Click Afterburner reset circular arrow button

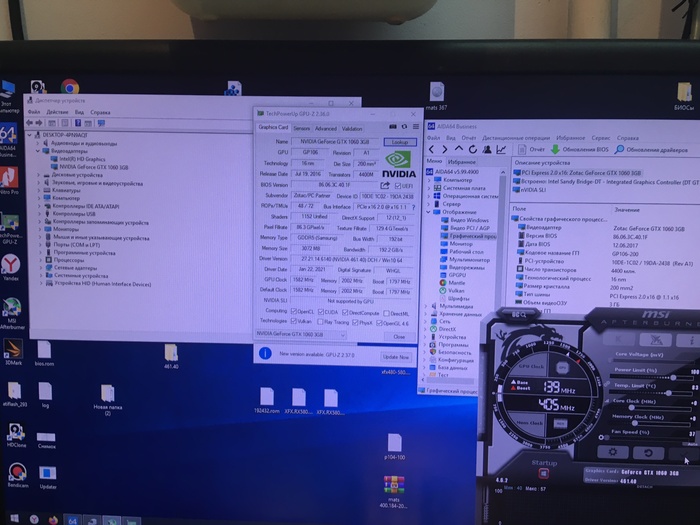tap(648, 453)
